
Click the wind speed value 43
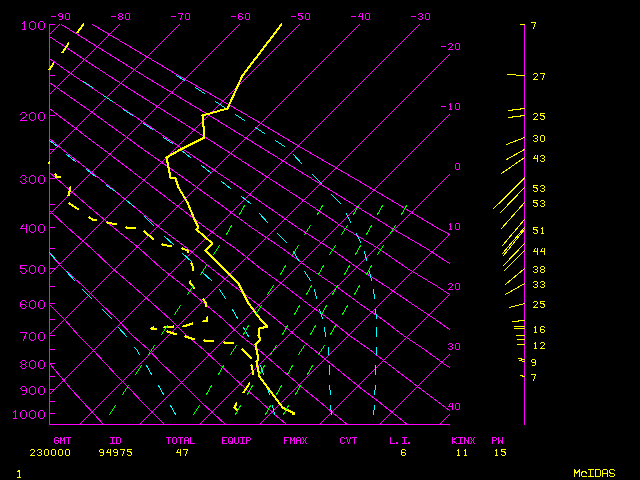point(538,159)
